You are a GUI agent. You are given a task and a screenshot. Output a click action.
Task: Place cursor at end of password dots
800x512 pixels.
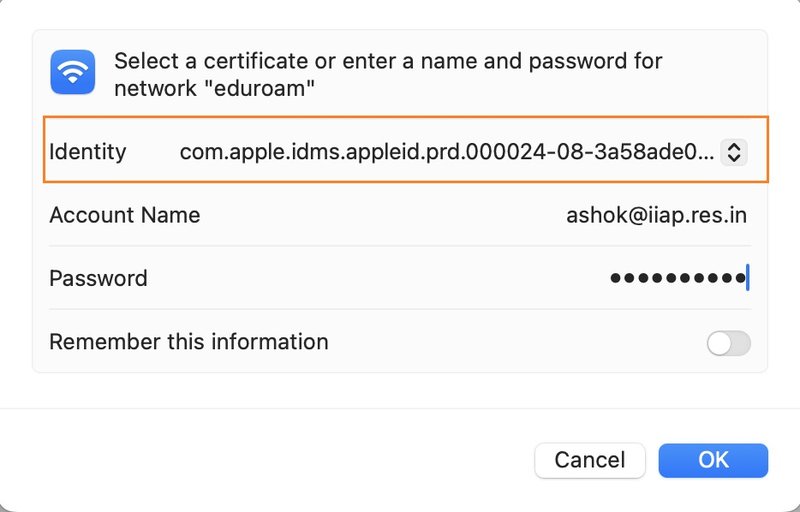[x=747, y=278]
